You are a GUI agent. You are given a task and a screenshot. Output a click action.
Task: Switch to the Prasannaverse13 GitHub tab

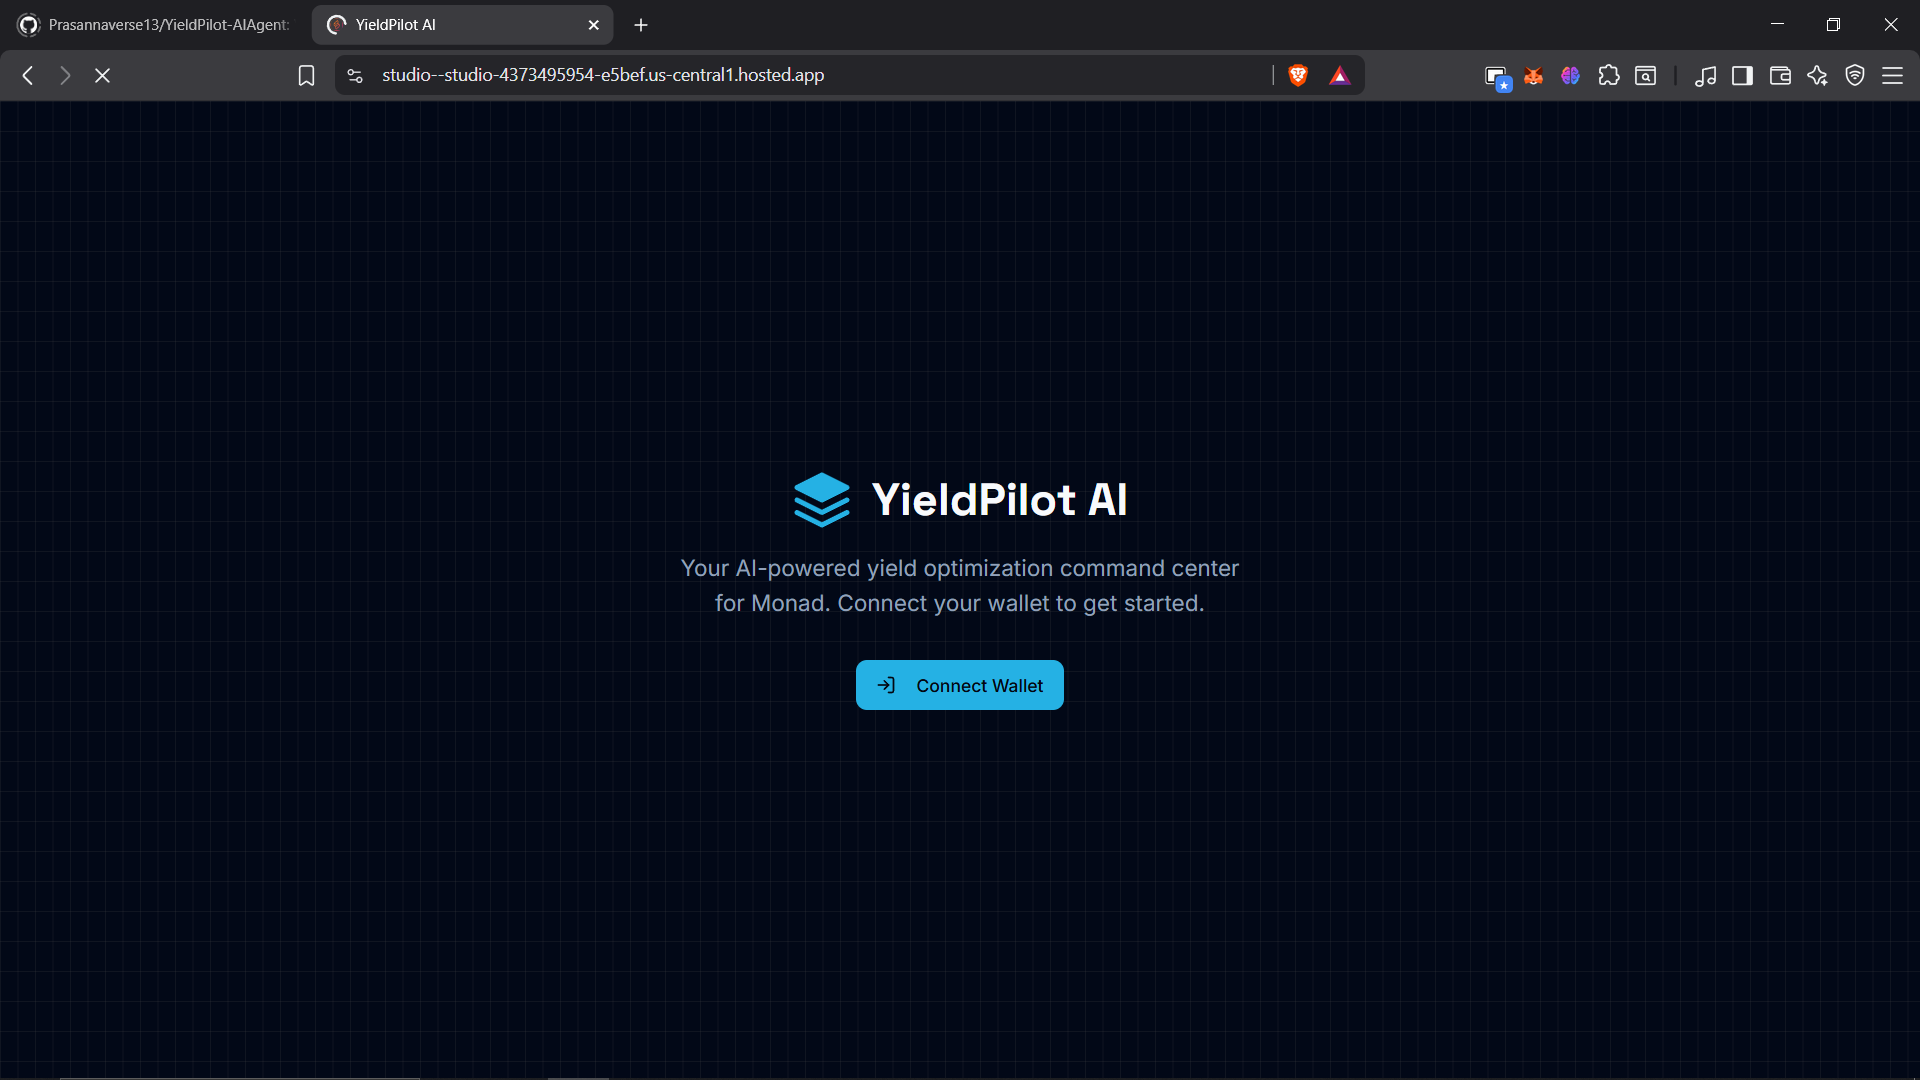point(156,25)
